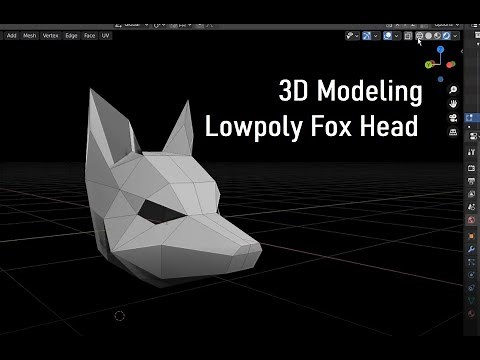The width and height of the screenshot is (480, 360).
Task: Open the Face menu
Action: pyautogui.click(x=89, y=36)
